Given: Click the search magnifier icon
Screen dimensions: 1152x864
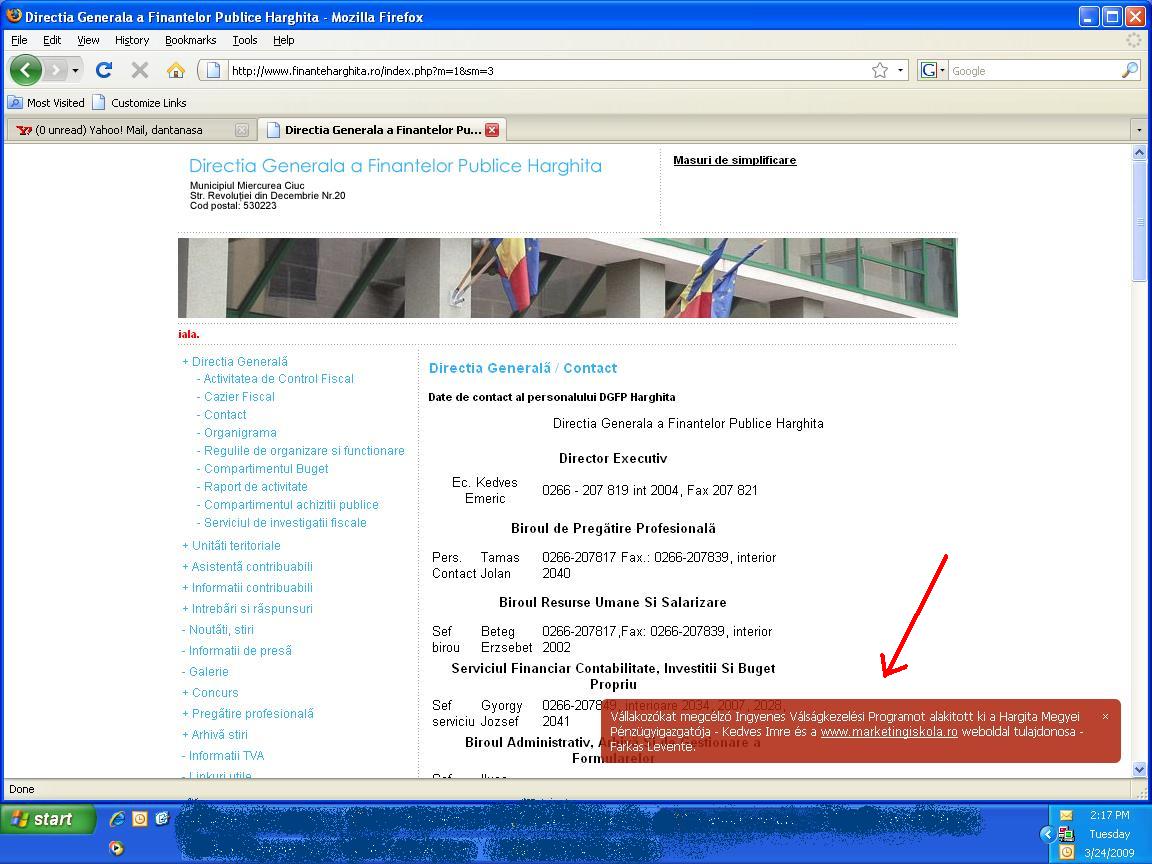Looking at the screenshot, I should (1130, 71).
